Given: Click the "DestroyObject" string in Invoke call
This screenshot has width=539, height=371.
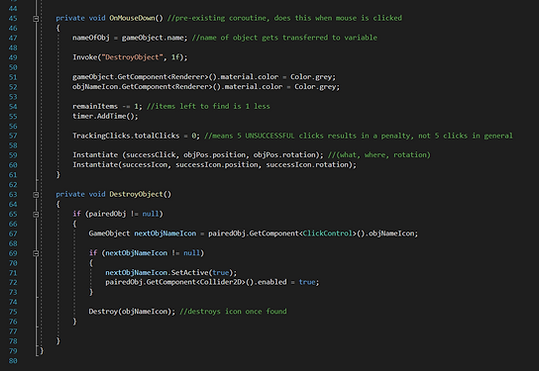Looking at the screenshot, I should [x=132, y=57].
